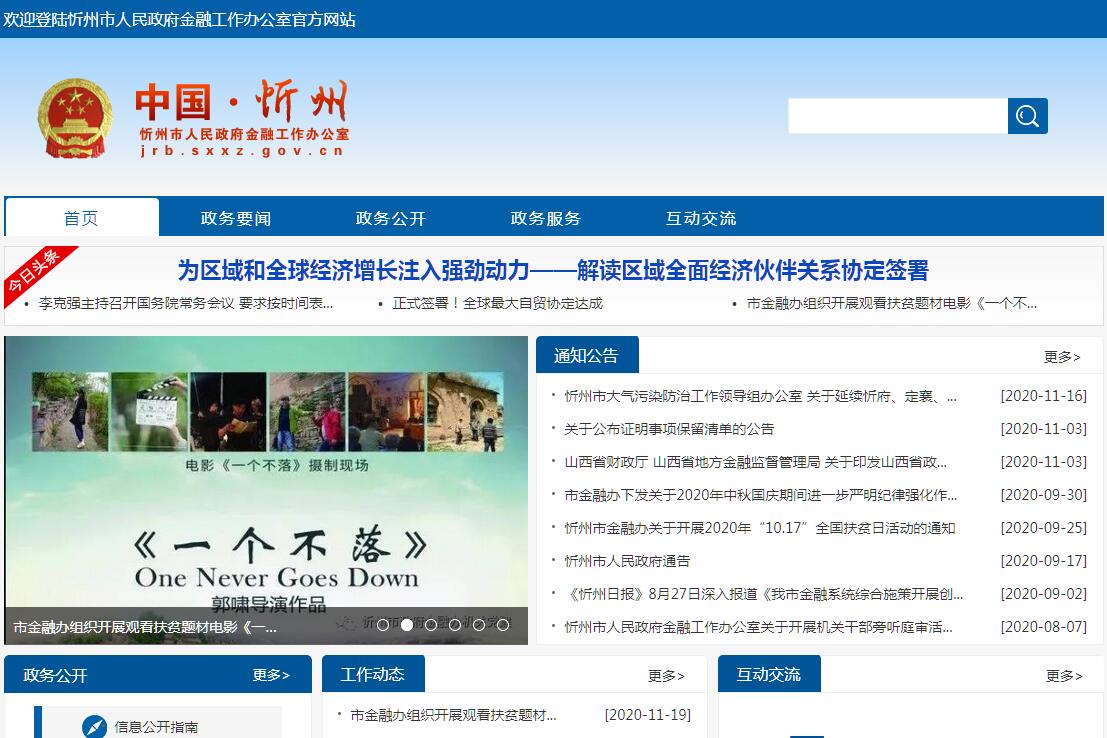The image size is (1107, 738).
Task: Click the magnifier search icon button
Action: pyautogui.click(x=1027, y=116)
